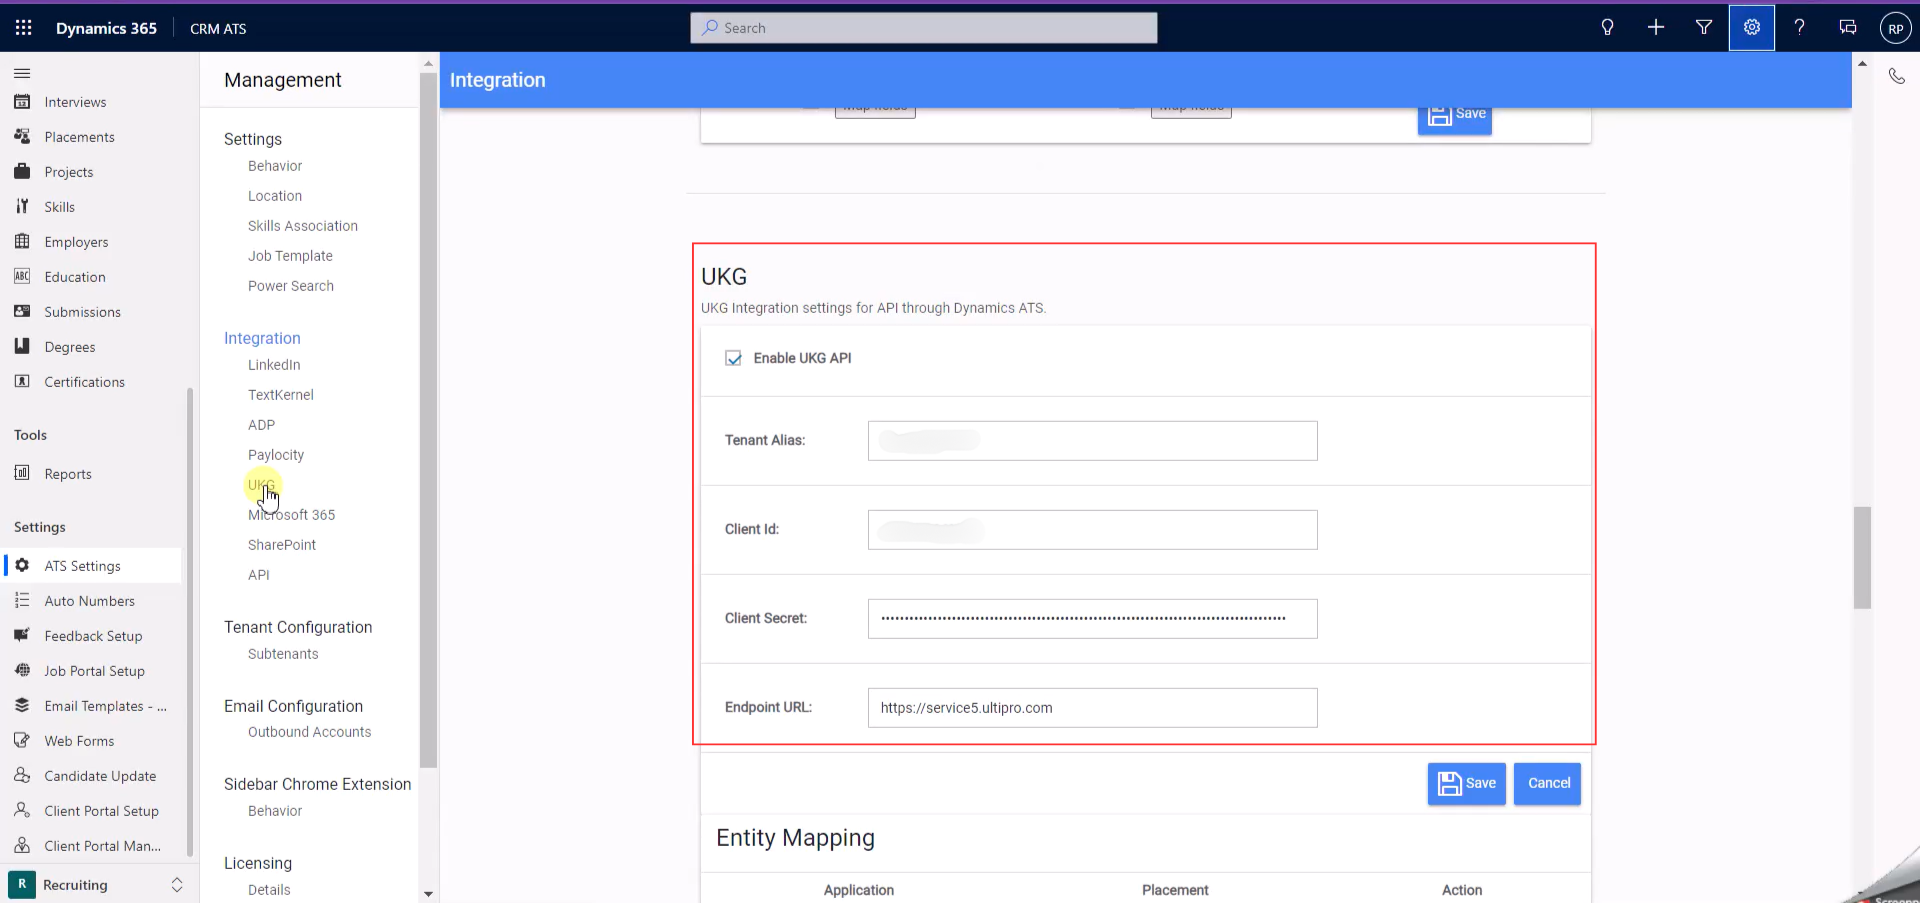
Task: Select the TextKernel integration link
Action: [281, 395]
